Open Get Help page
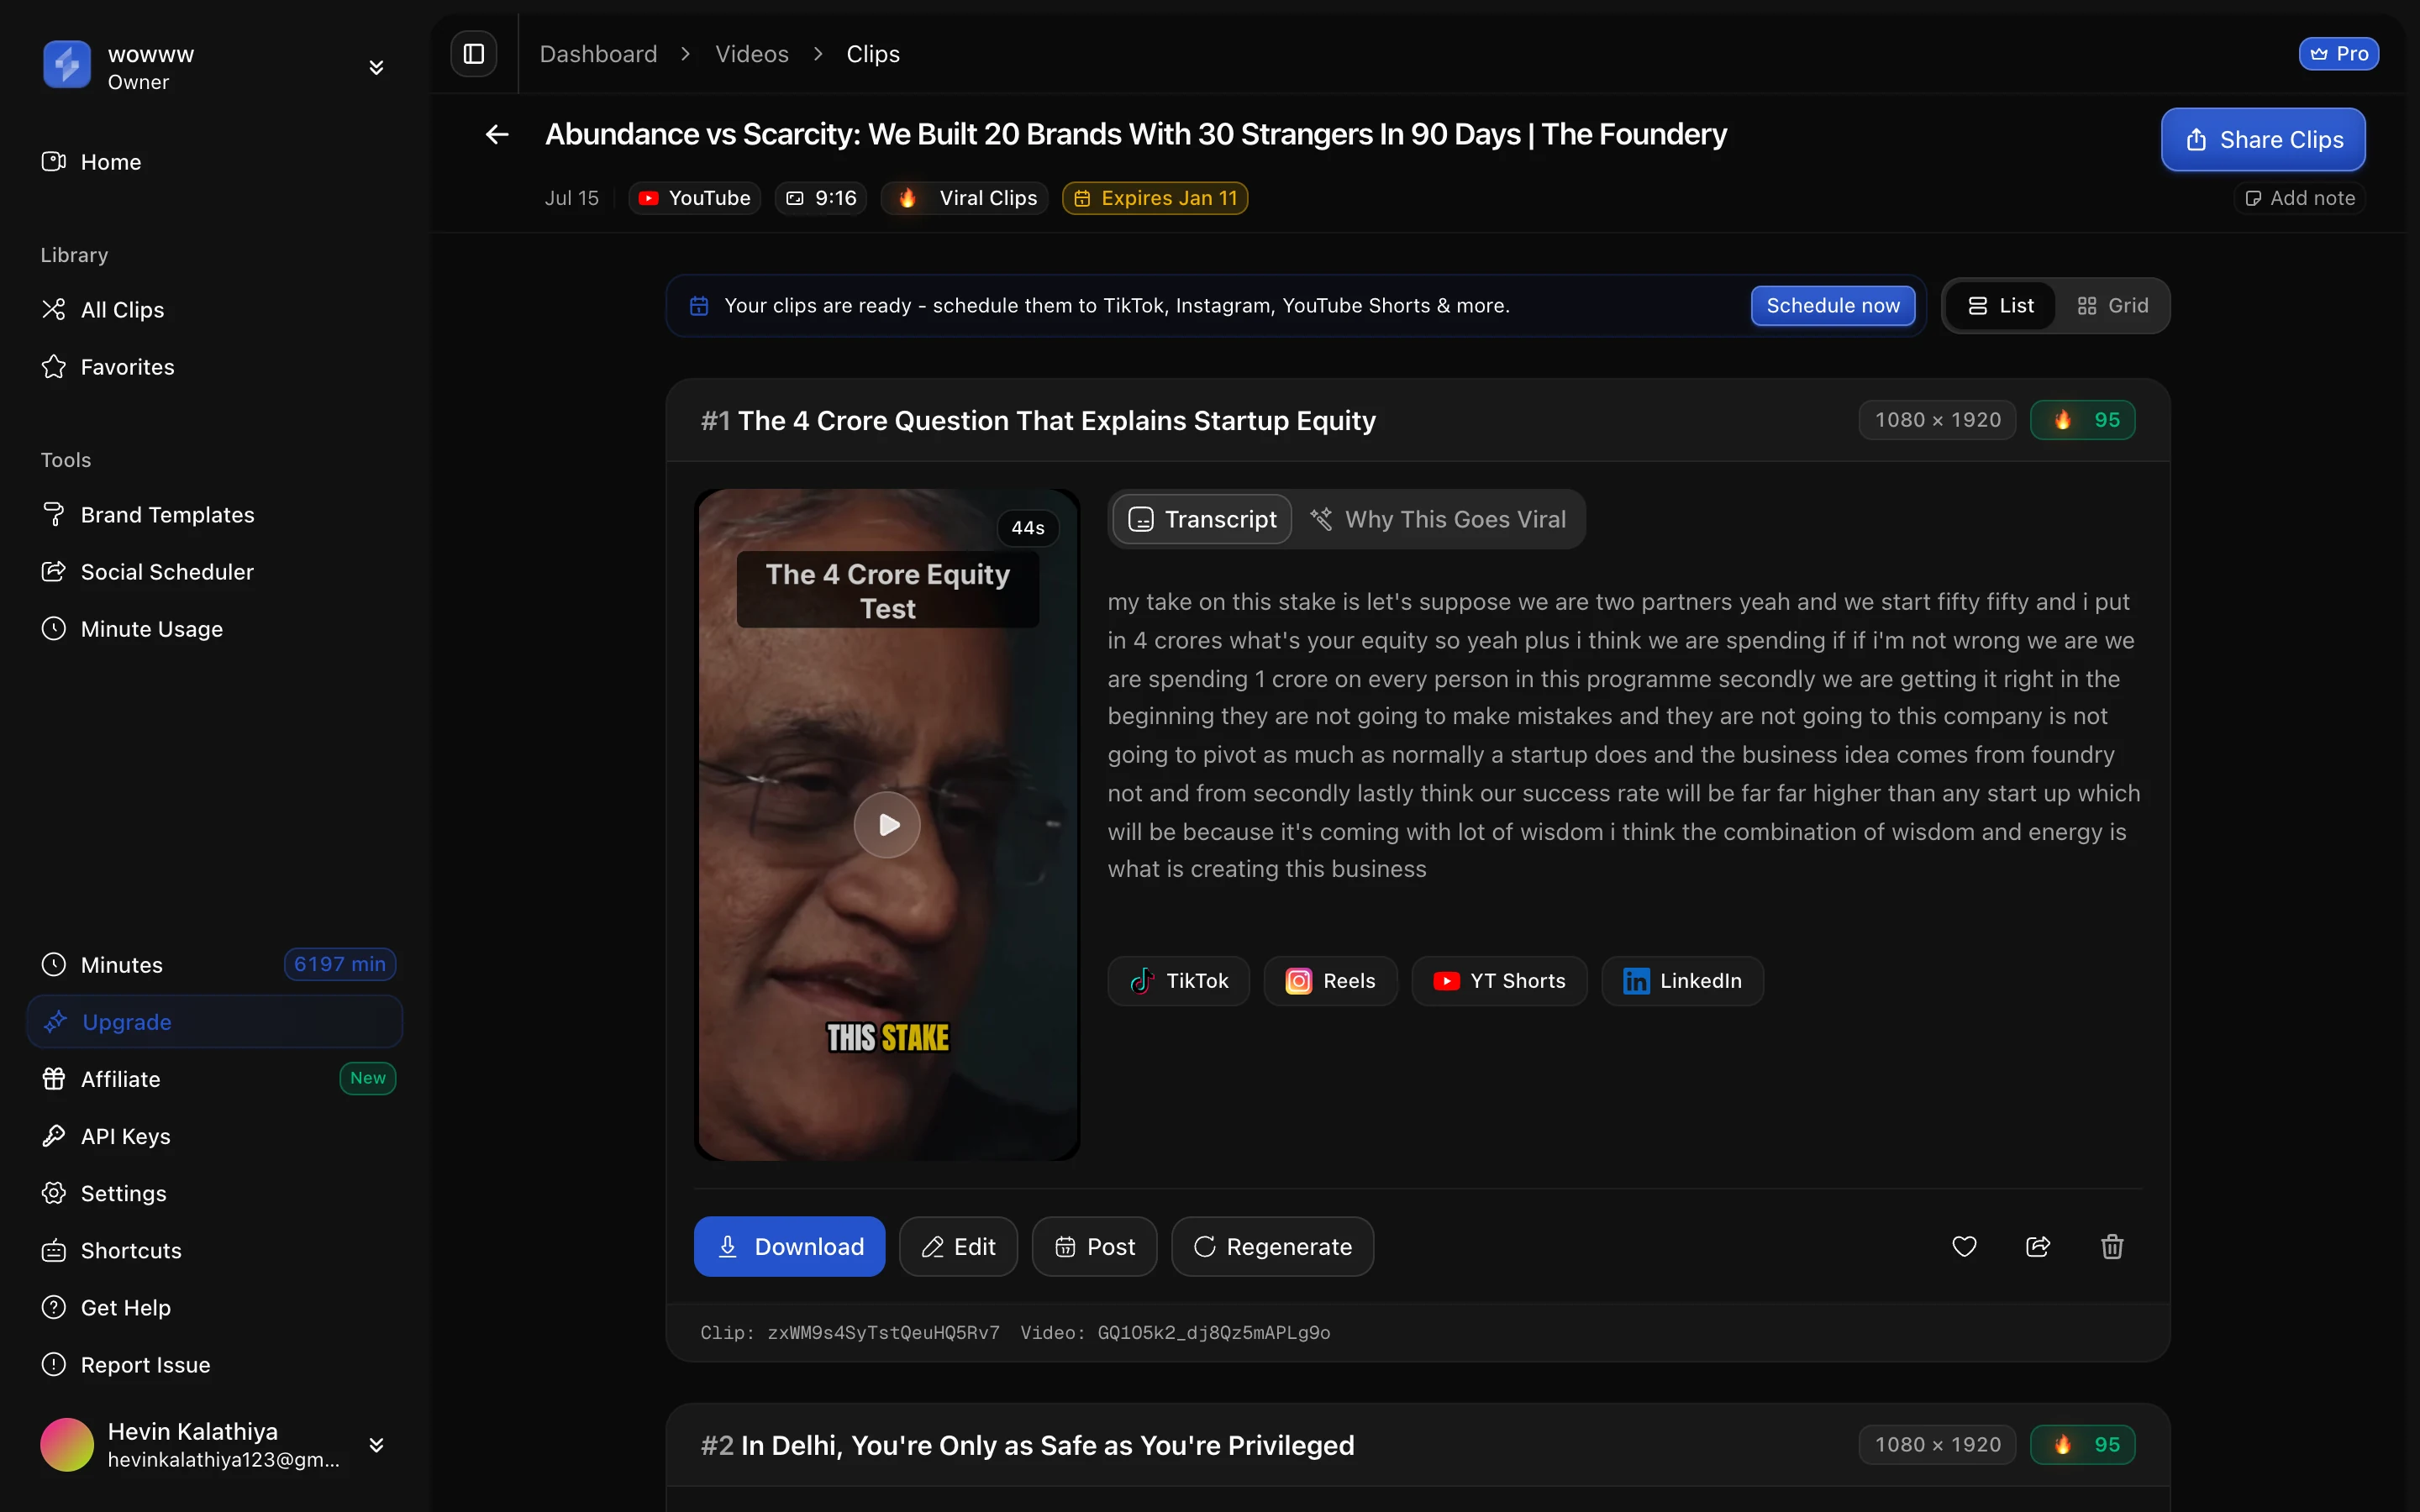The image size is (2420, 1512). click(215, 1308)
